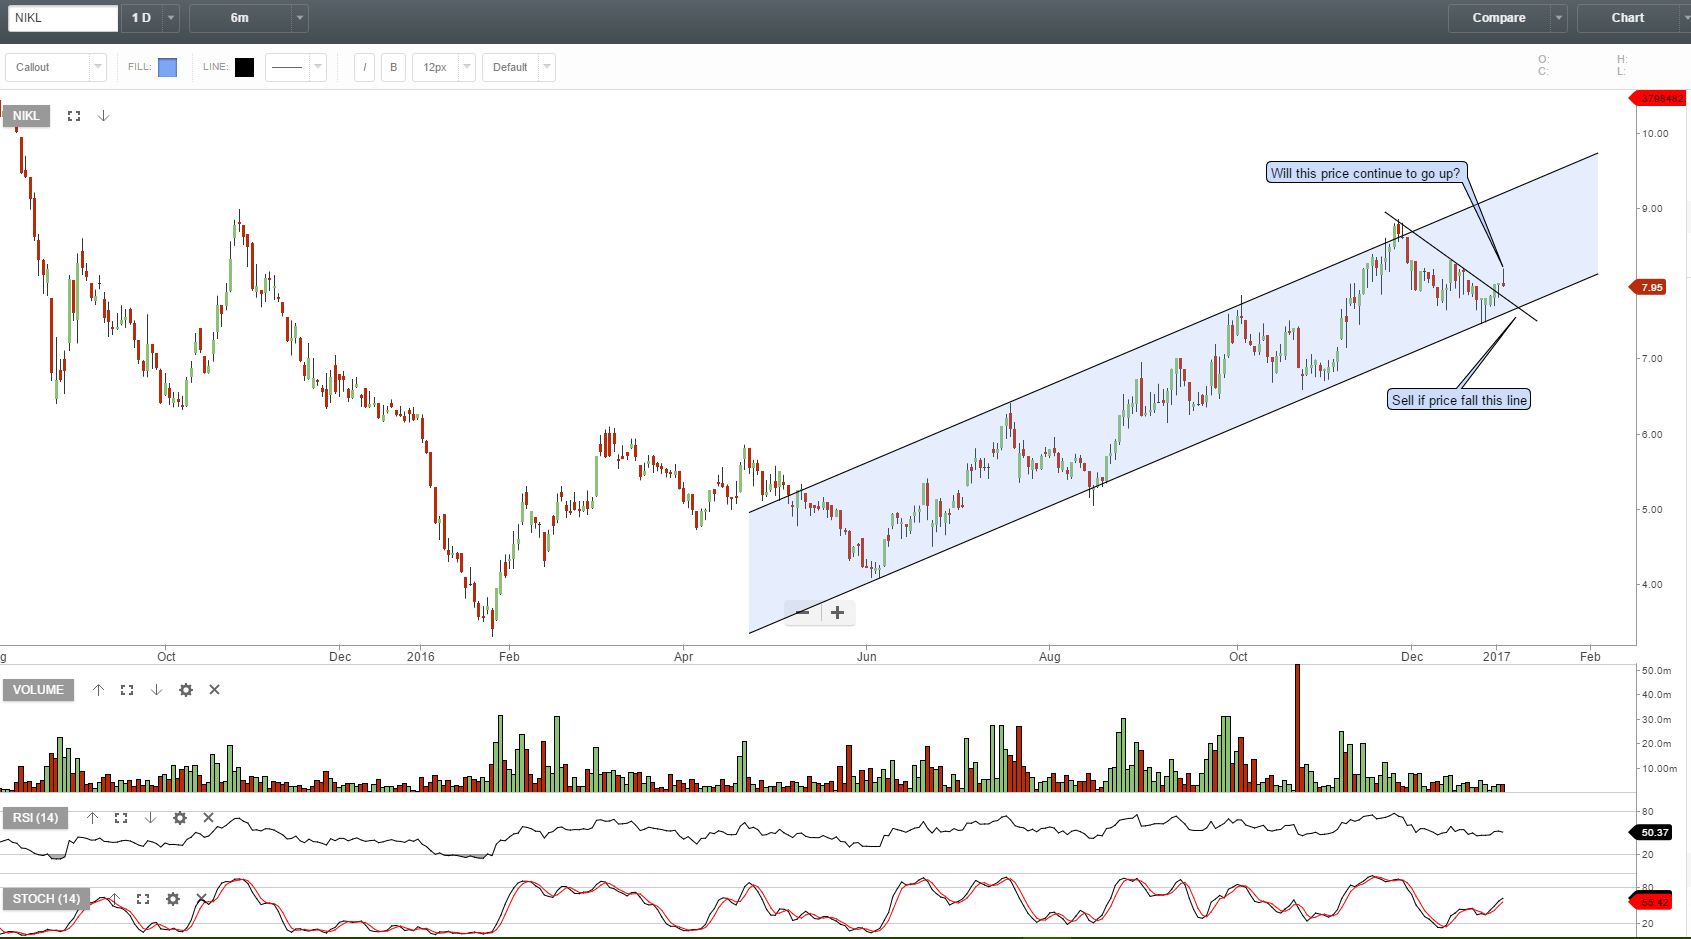This screenshot has height=939, width=1691.
Task: Remove the STOCH (14) indicator with the X
Action: pos(200,899)
